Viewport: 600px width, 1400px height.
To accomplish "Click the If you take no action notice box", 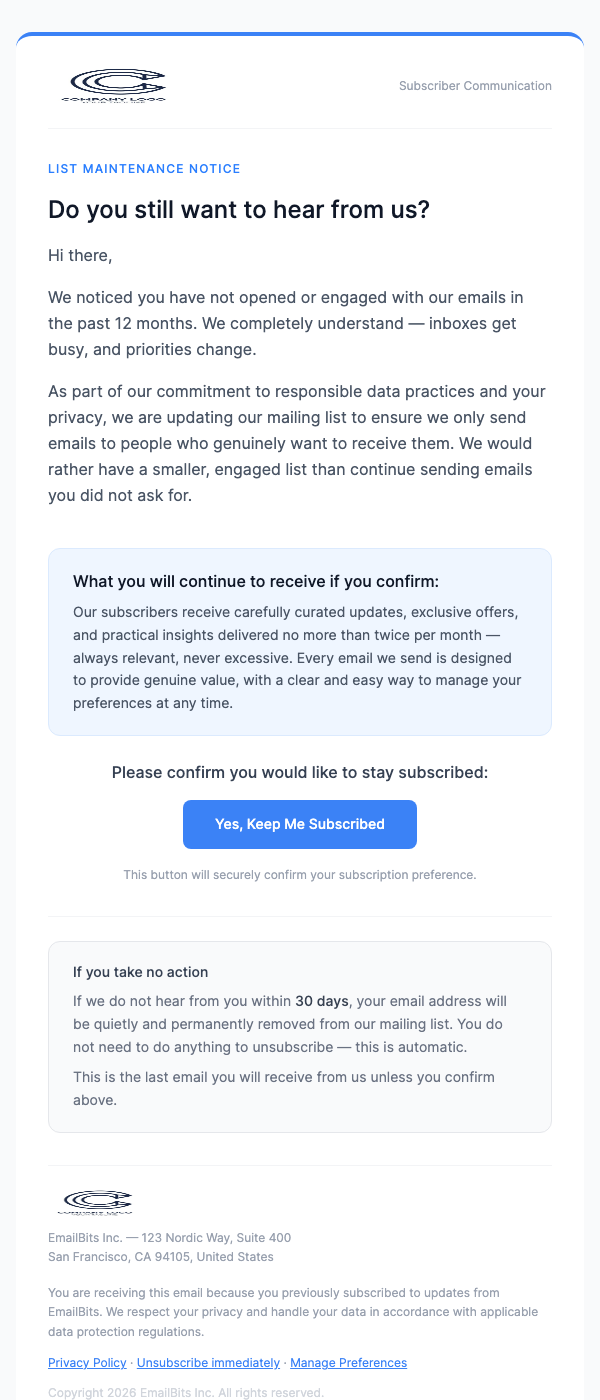I will pyautogui.click(x=299, y=1036).
